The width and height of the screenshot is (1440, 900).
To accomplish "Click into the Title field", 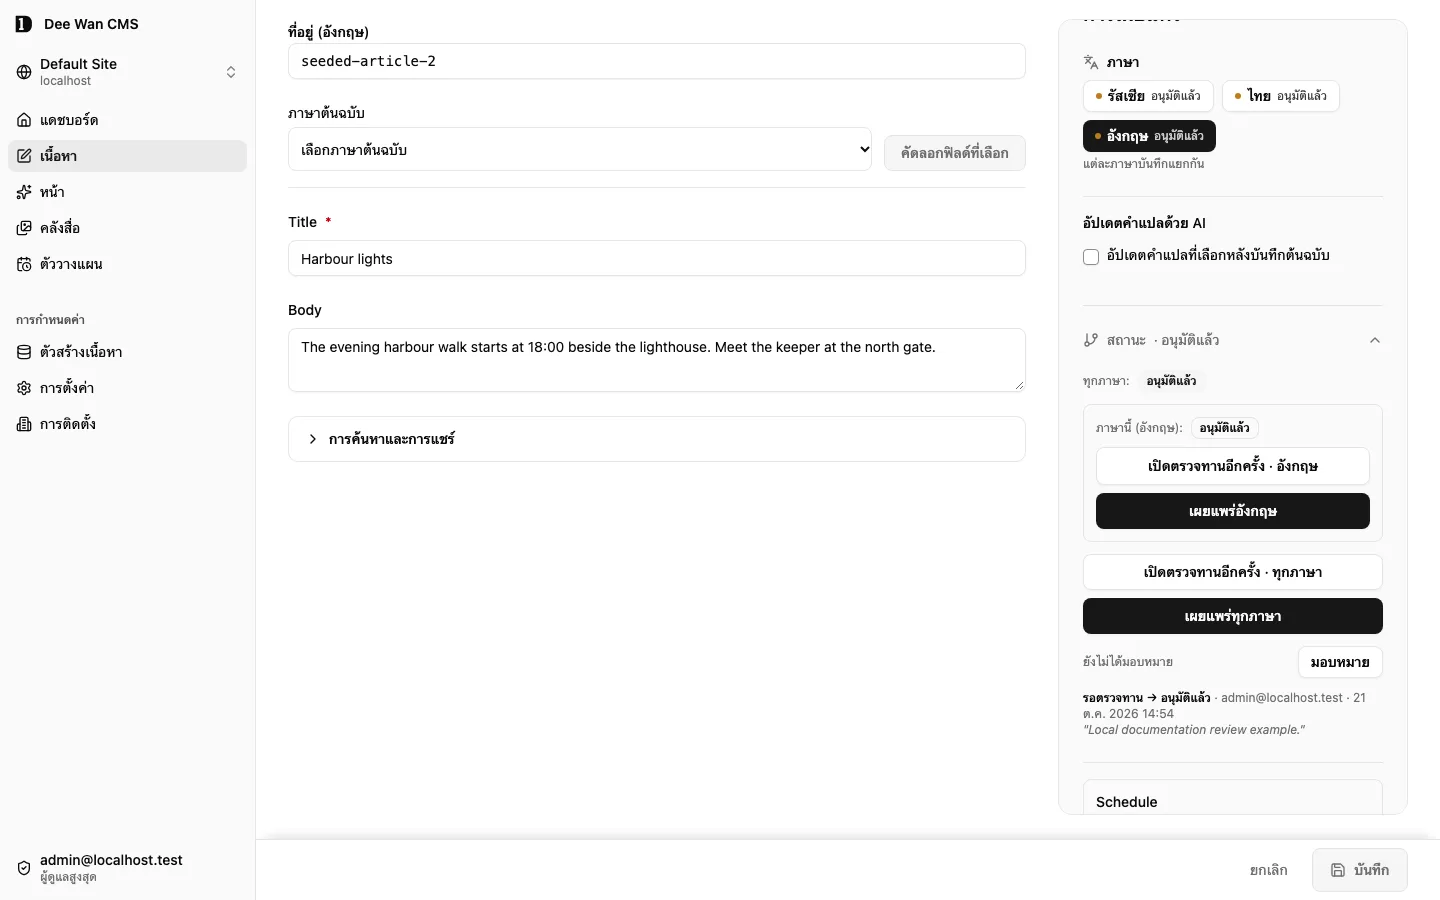I will [657, 258].
